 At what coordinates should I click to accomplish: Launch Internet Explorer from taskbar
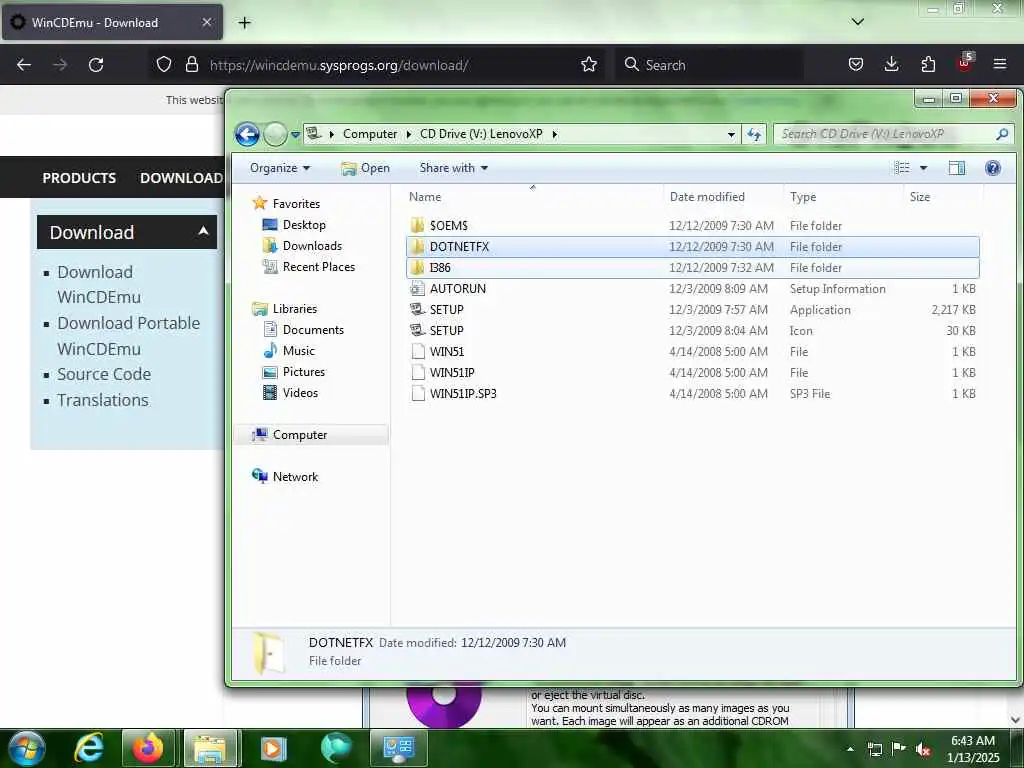pos(88,748)
